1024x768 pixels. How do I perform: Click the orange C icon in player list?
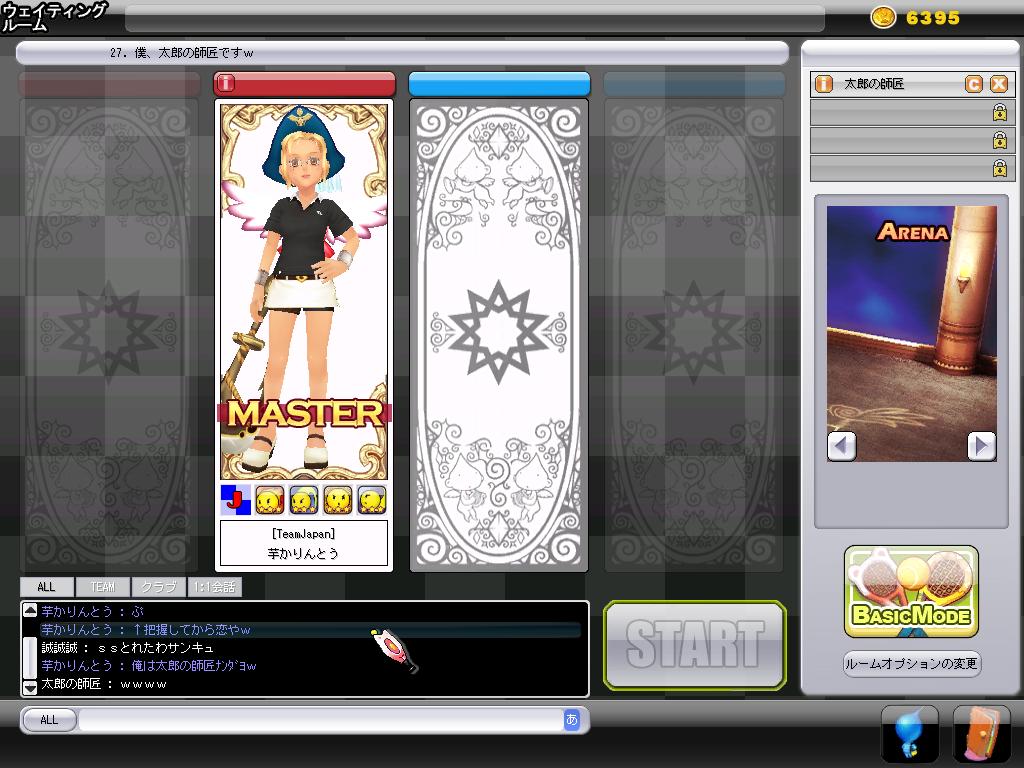[974, 85]
